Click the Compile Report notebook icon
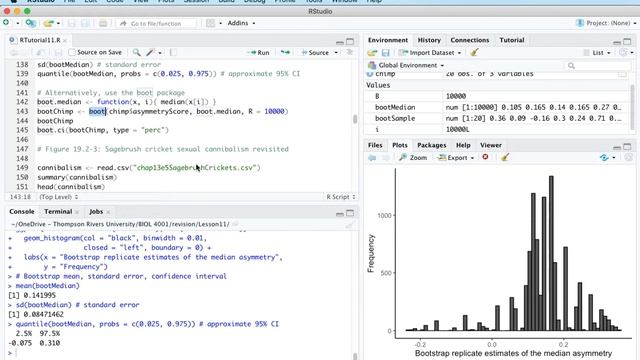This screenshot has height=360, width=640. coord(173,52)
